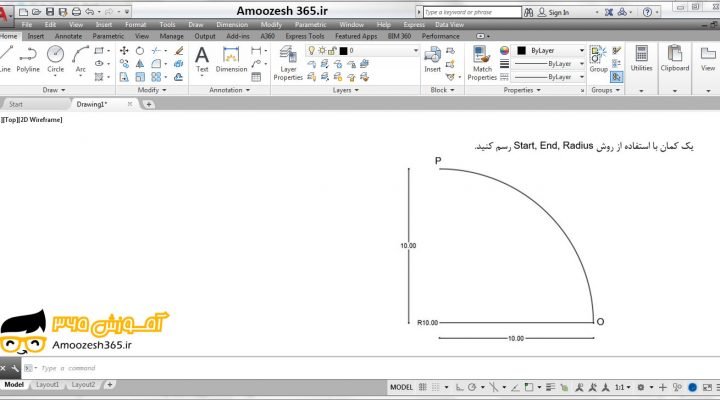This screenshot has height=400, width=720.
Task: Expand the Layers panel
Action: (x=346, y=90)
